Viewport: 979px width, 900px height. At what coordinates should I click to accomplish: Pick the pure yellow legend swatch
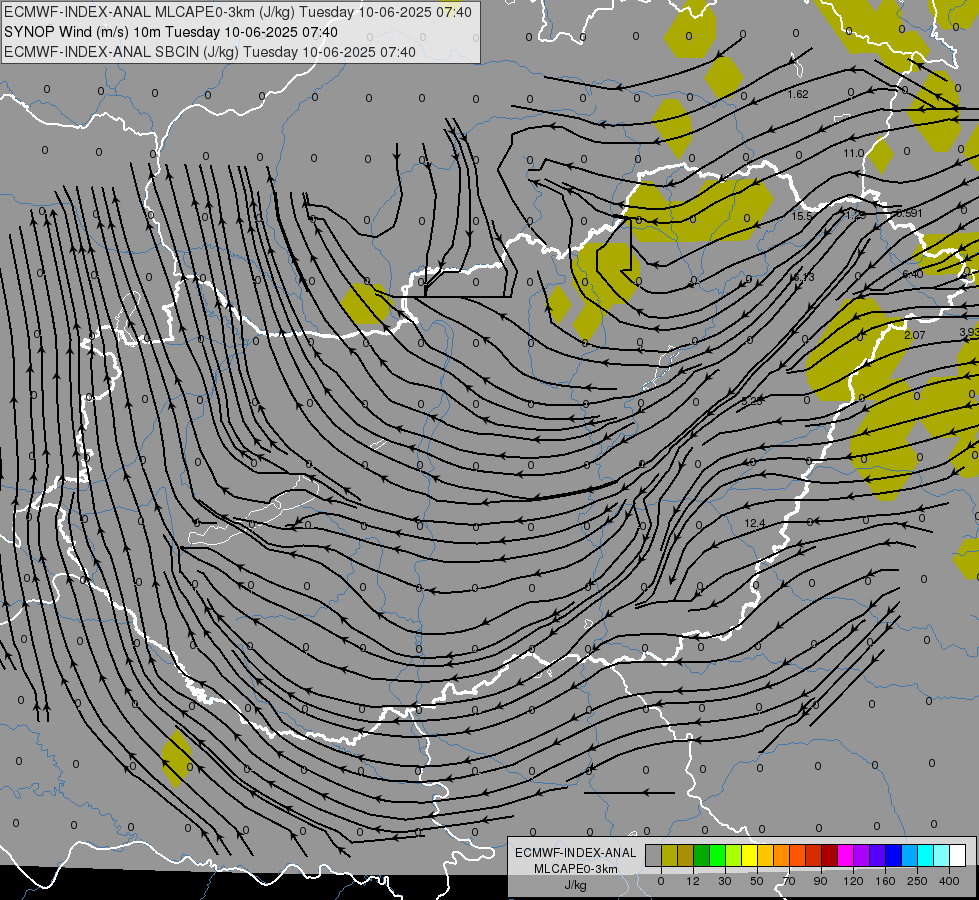pyautogui.click(x=750, y=855)
